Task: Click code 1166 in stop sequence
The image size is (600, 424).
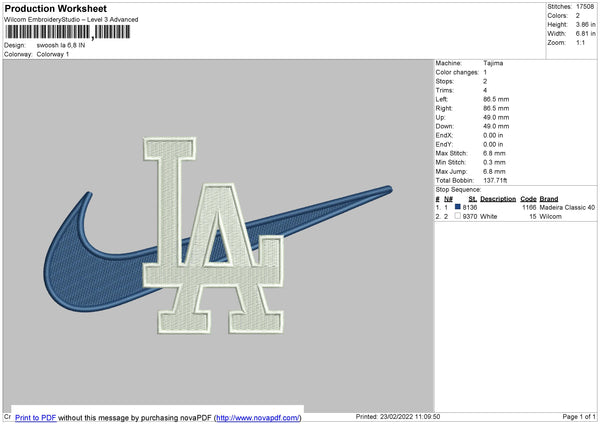Action: click(529, 207)
